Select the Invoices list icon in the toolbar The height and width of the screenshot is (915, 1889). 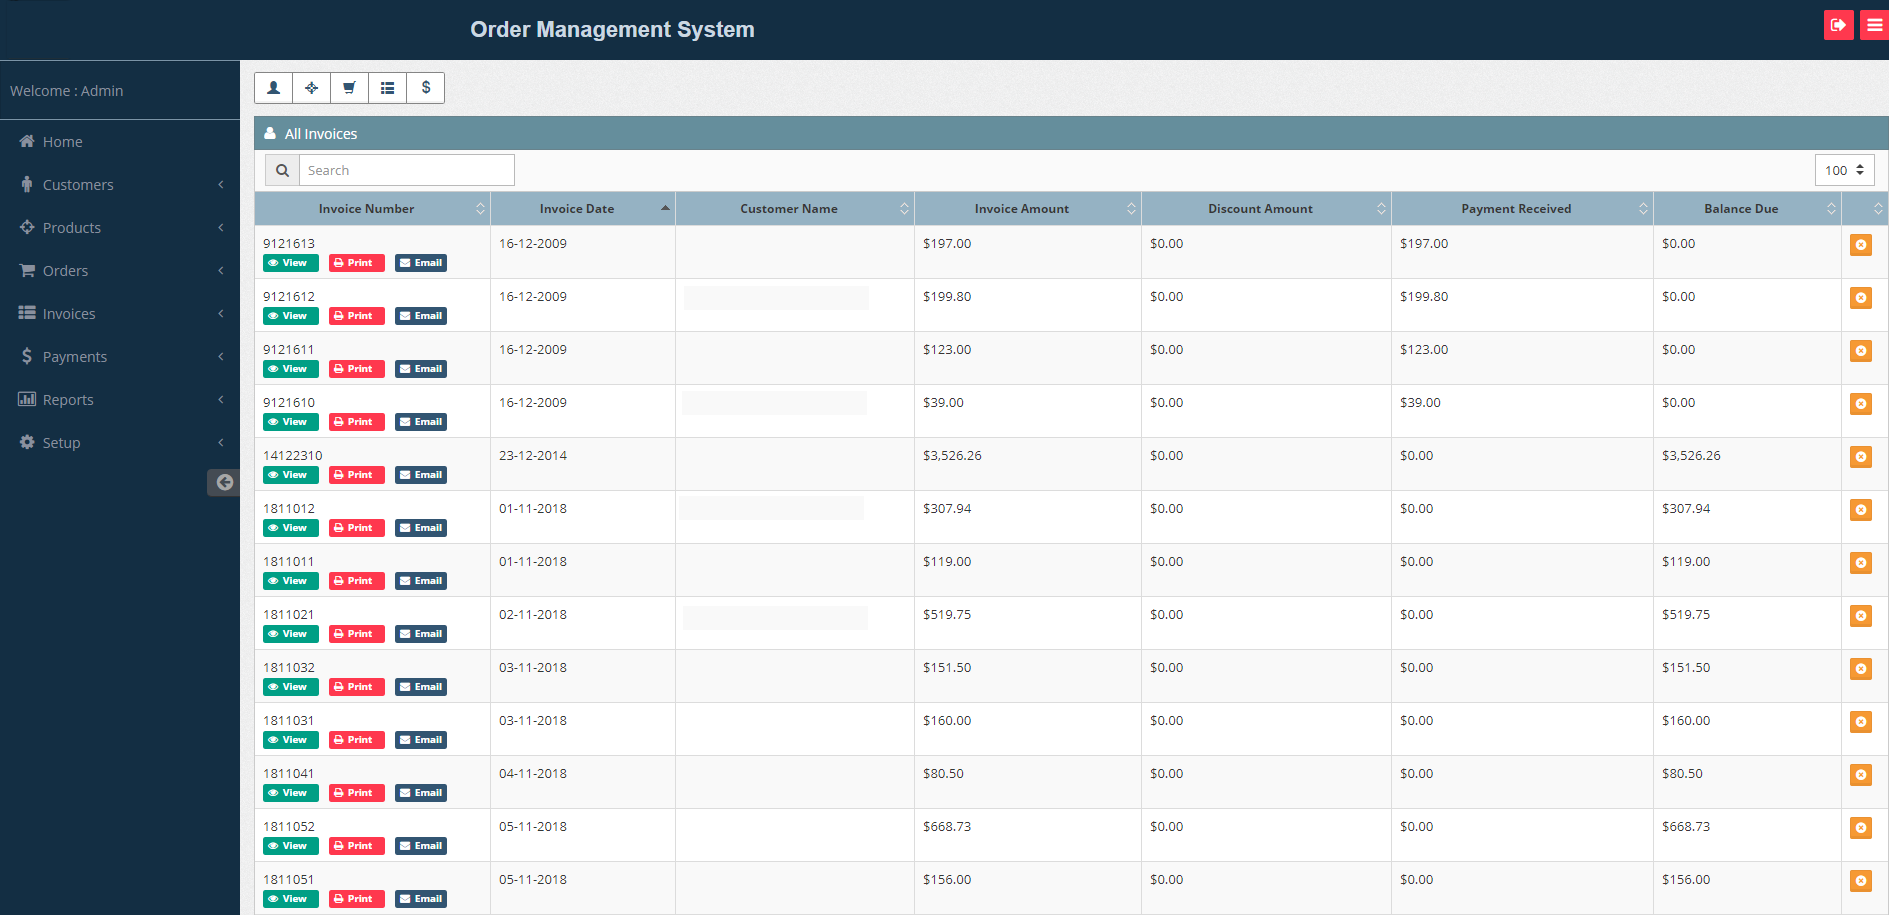(387, 88)
